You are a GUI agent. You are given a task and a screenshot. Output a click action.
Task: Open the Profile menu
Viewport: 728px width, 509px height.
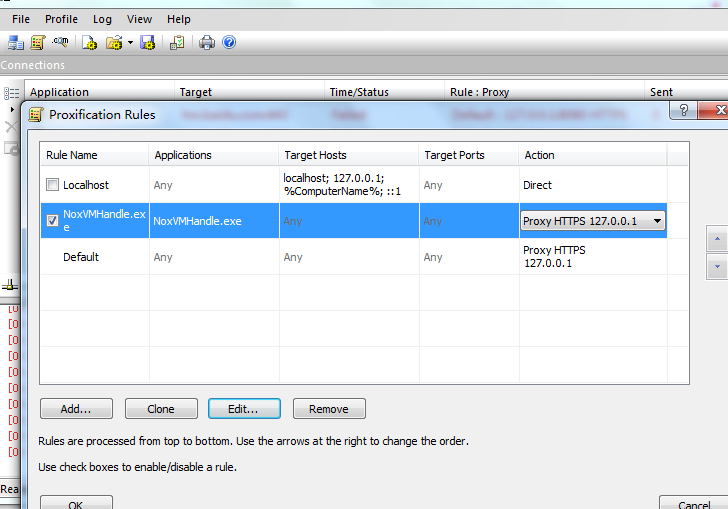[x=61, y=19]
